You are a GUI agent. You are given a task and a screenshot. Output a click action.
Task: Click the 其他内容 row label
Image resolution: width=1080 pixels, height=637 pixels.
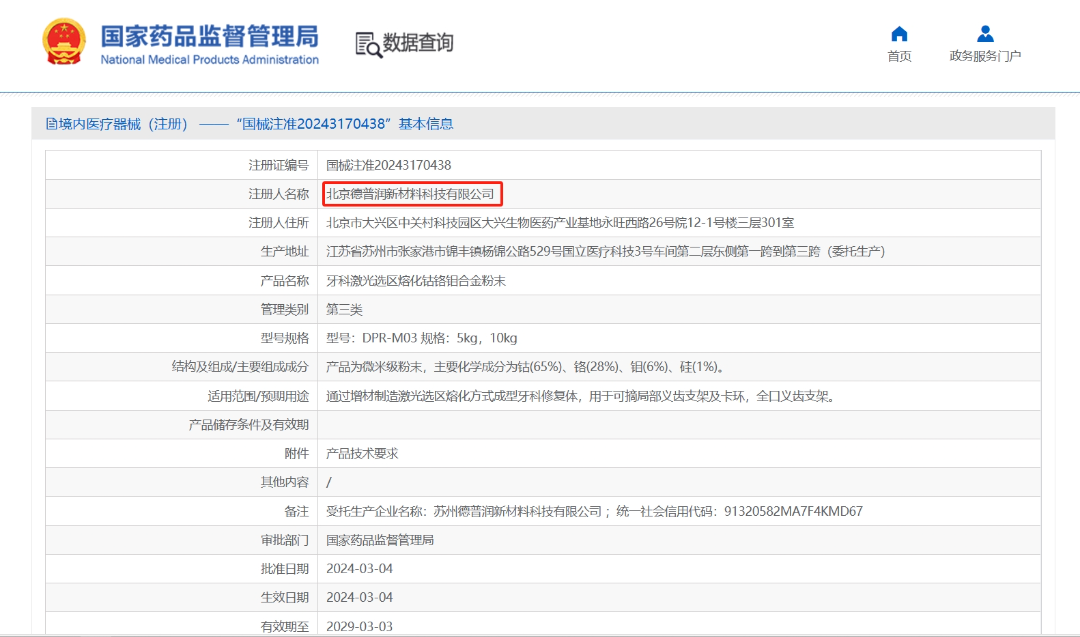coord(284,482)
